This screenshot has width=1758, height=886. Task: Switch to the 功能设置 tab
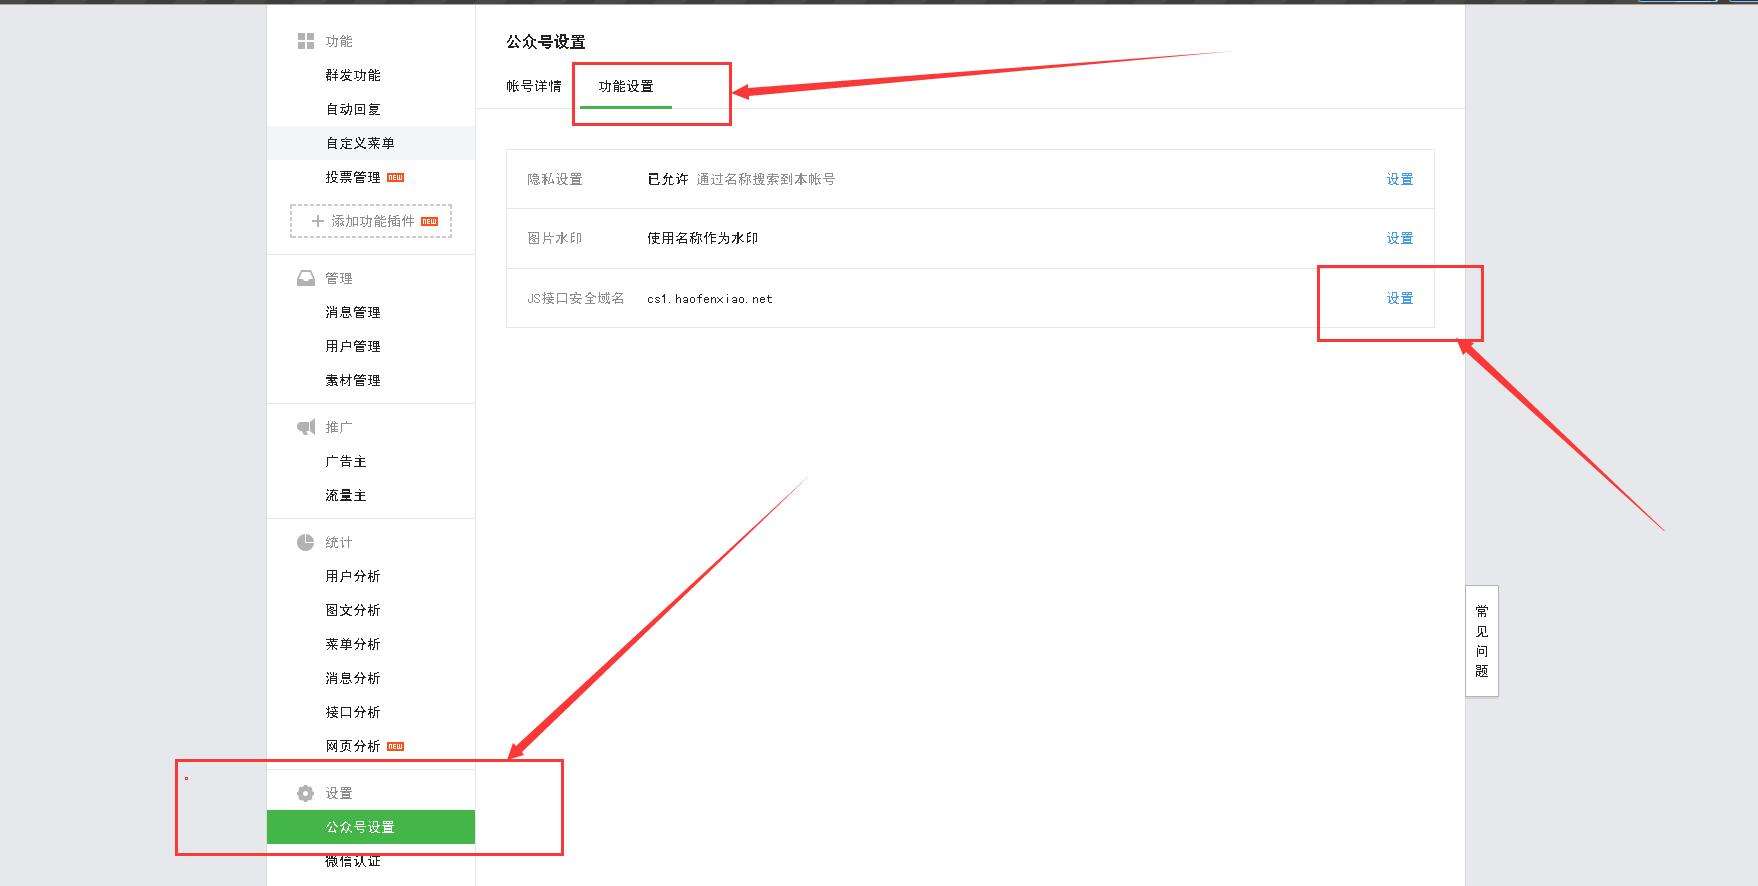pos(626,86)
